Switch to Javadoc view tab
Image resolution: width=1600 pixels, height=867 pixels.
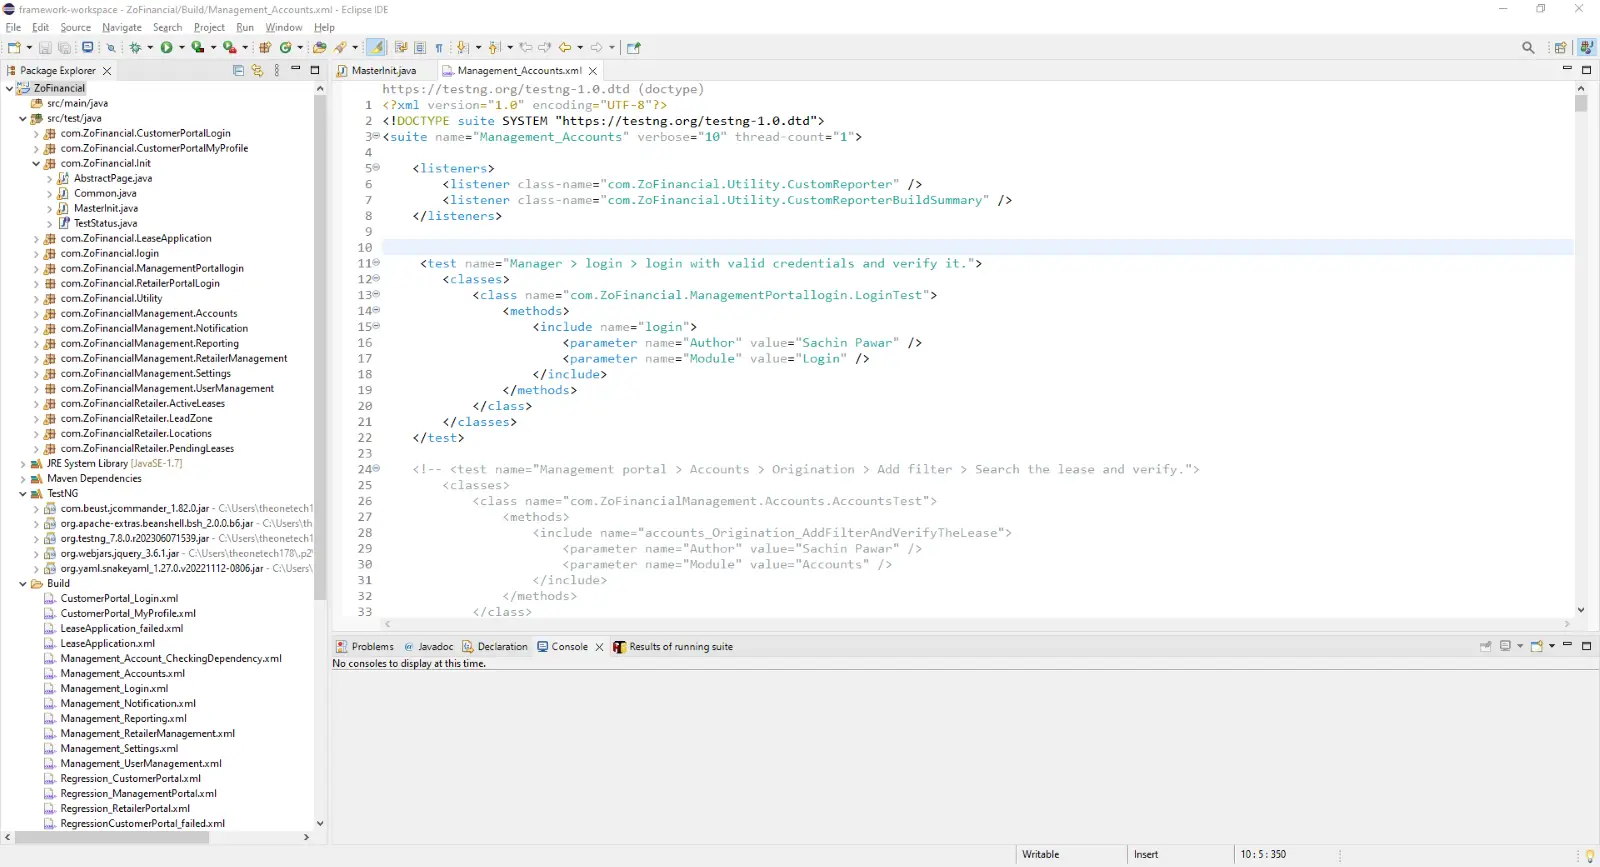(x=429, y=646)
